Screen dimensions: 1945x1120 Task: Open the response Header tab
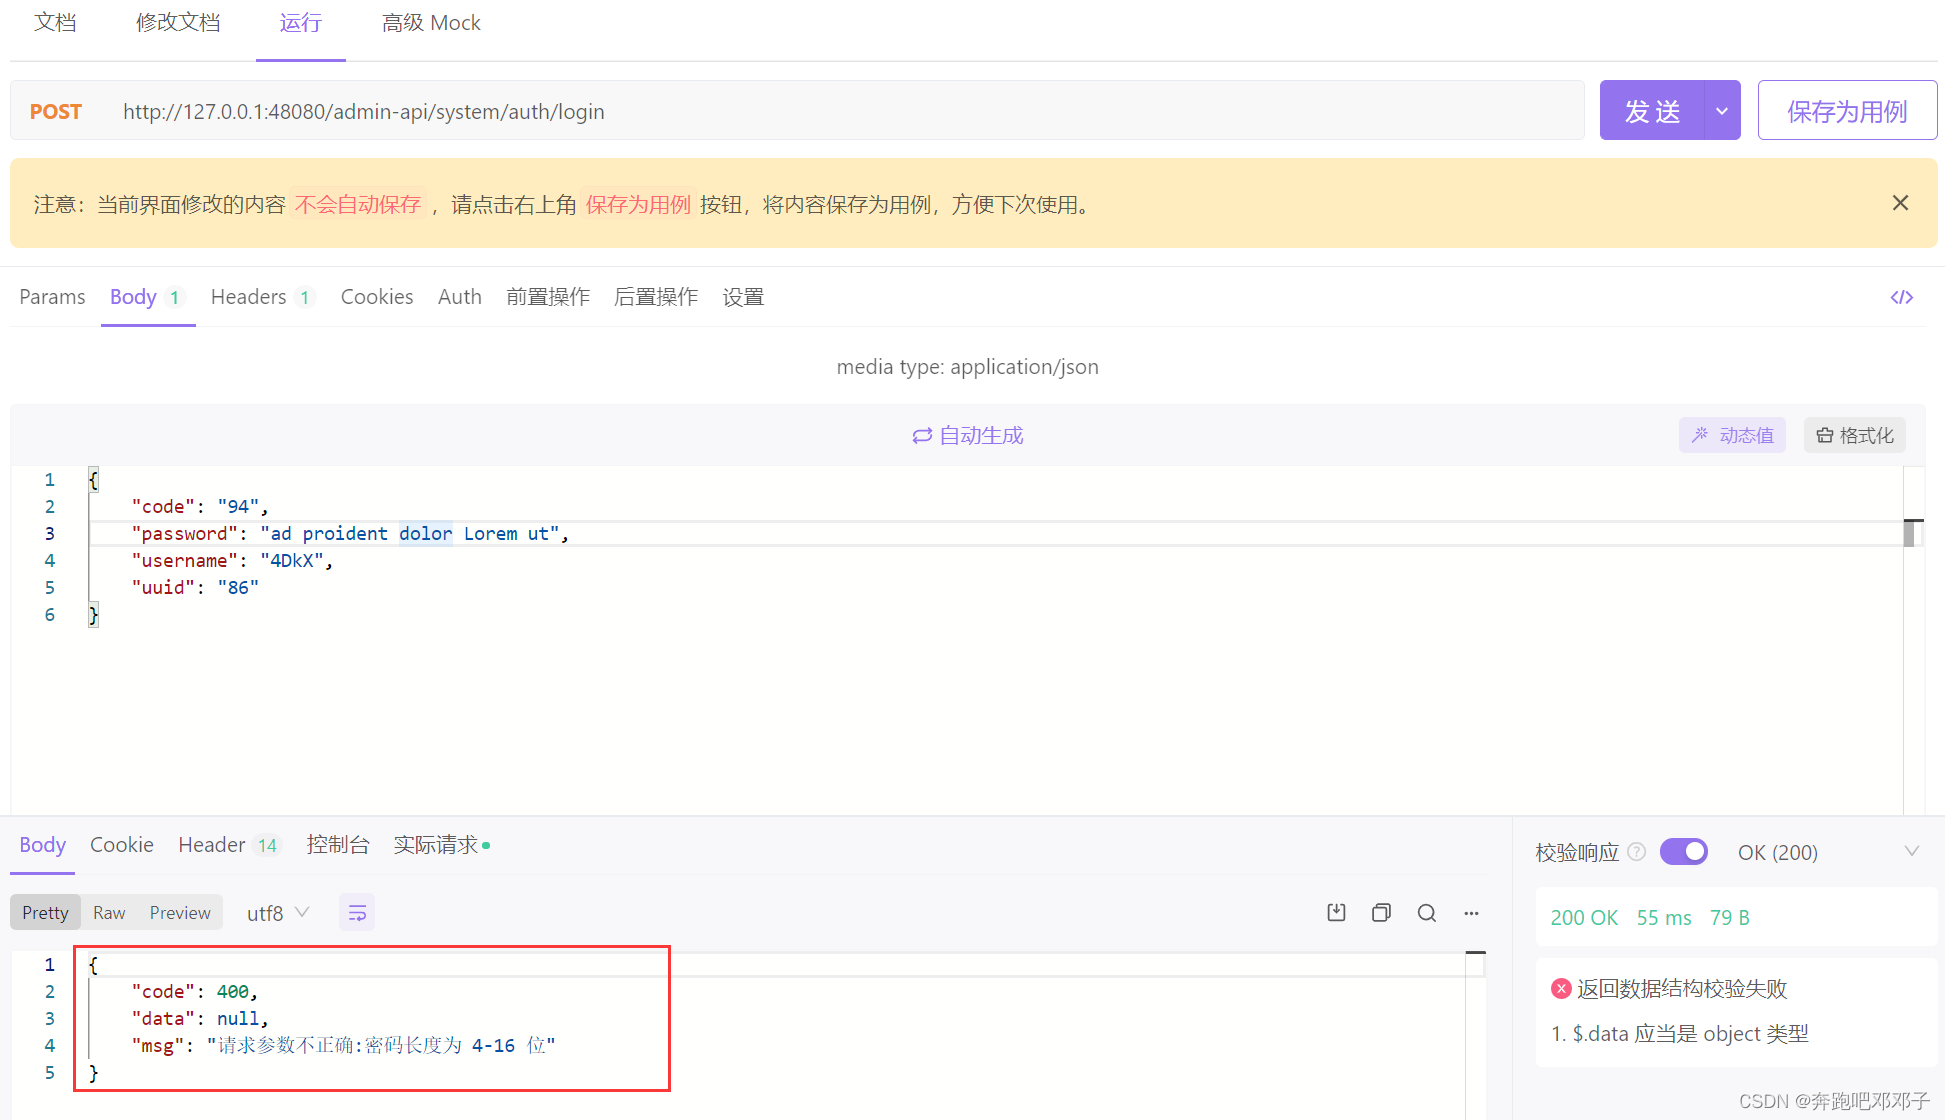(x=229, y=845)
